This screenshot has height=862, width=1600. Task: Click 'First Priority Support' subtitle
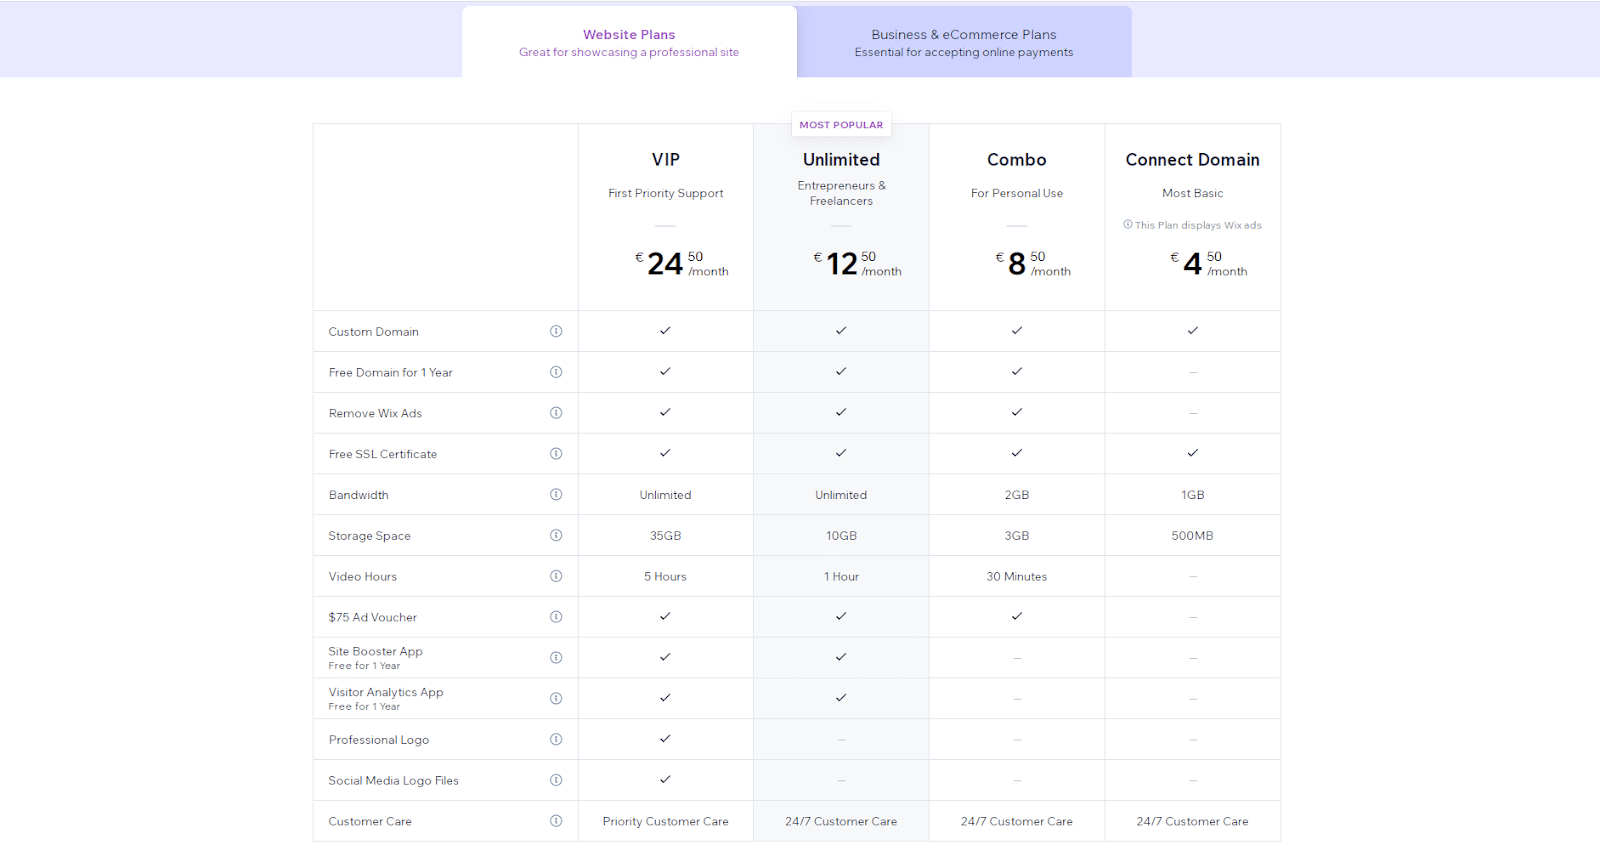666,193
